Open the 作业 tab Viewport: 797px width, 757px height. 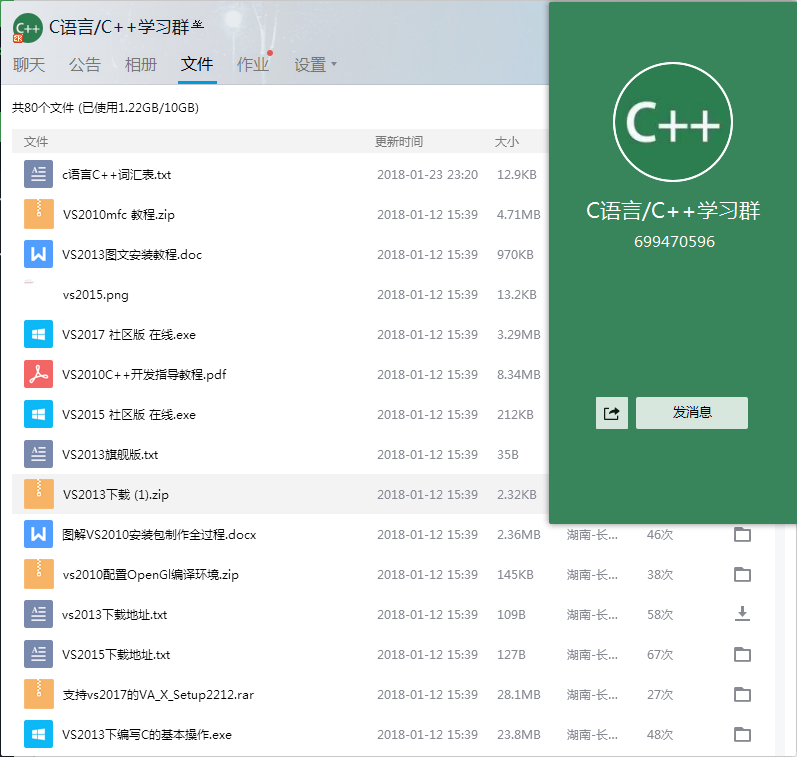click(x=253, y=65)
